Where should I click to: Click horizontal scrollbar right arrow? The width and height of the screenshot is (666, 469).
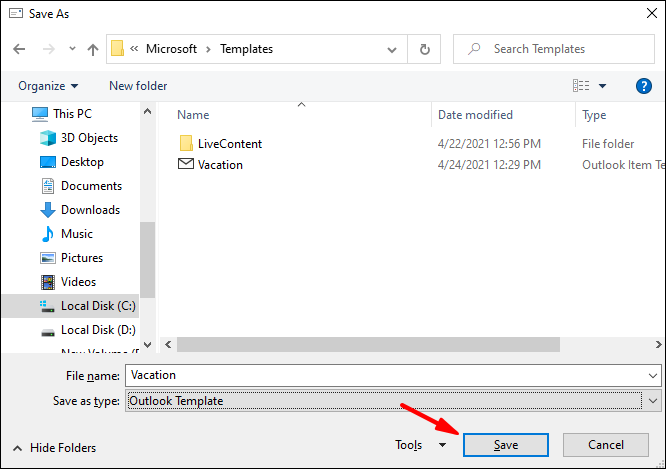(x=658, y=345)
